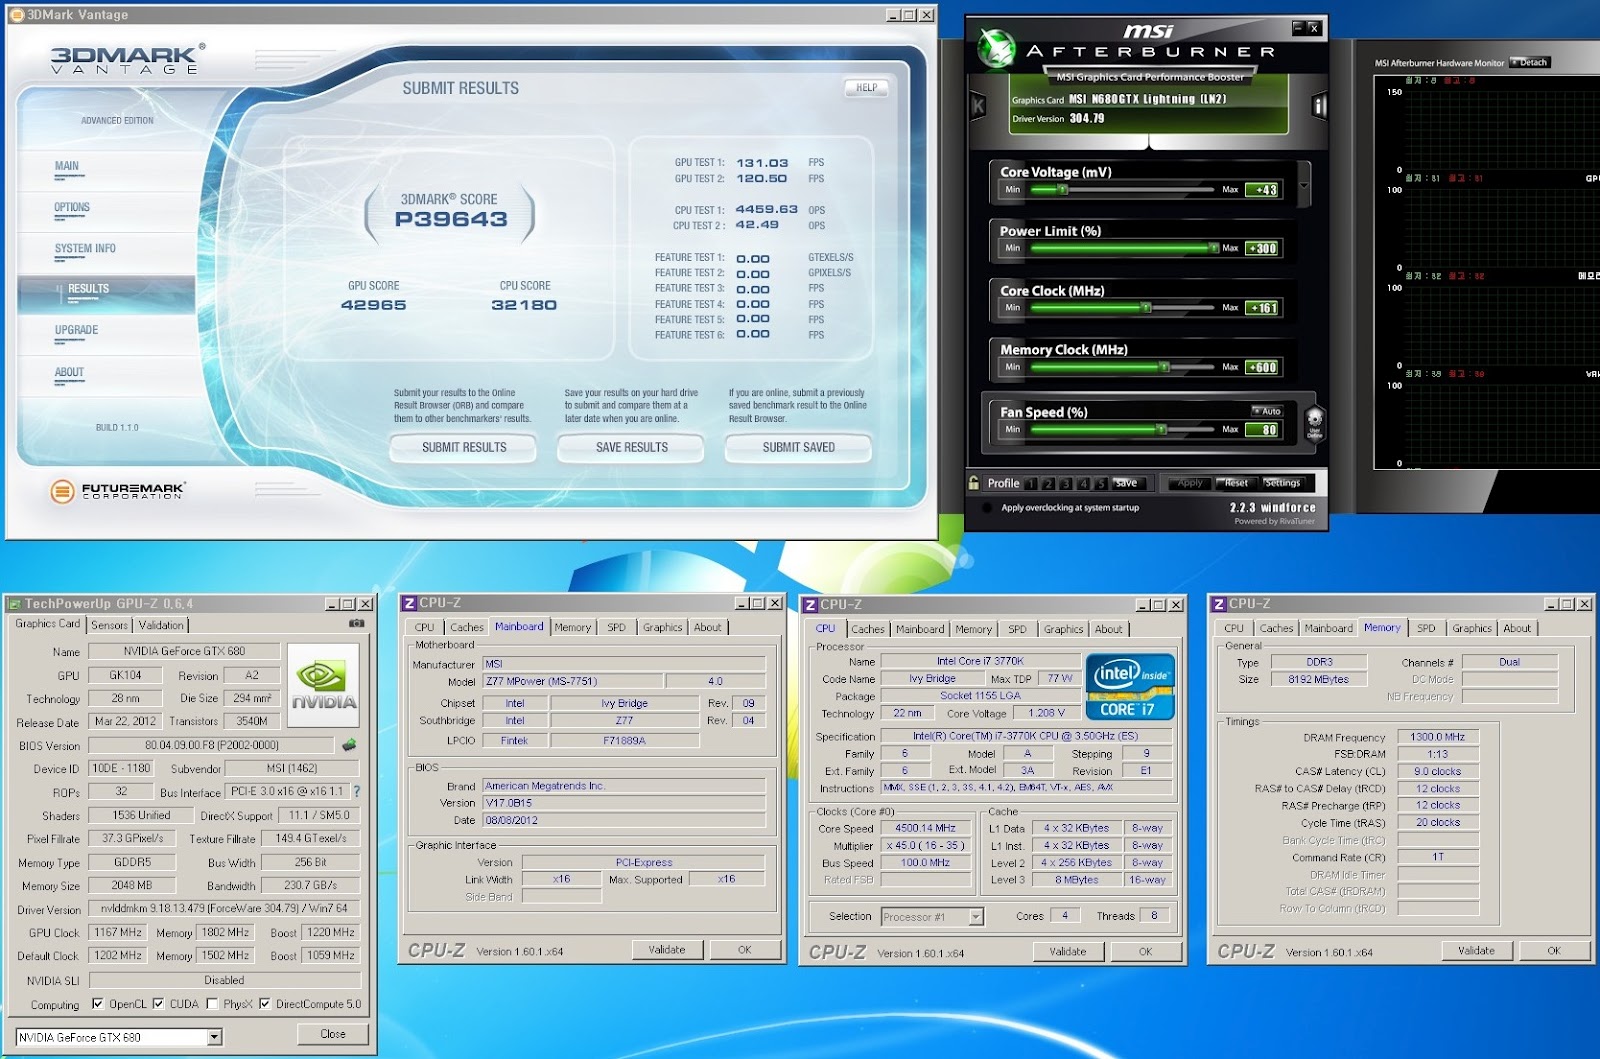Click the Z icon of the CPU-Z Mainboard window
Screen dimensions: 1600x1059
click(x=409, y=603)
